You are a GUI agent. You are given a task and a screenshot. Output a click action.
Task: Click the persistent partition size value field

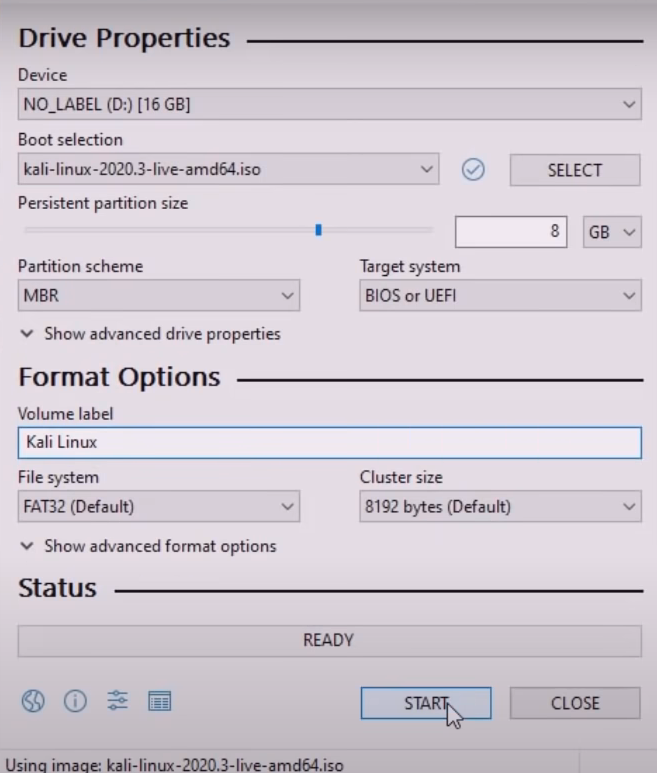click(511, 232)
